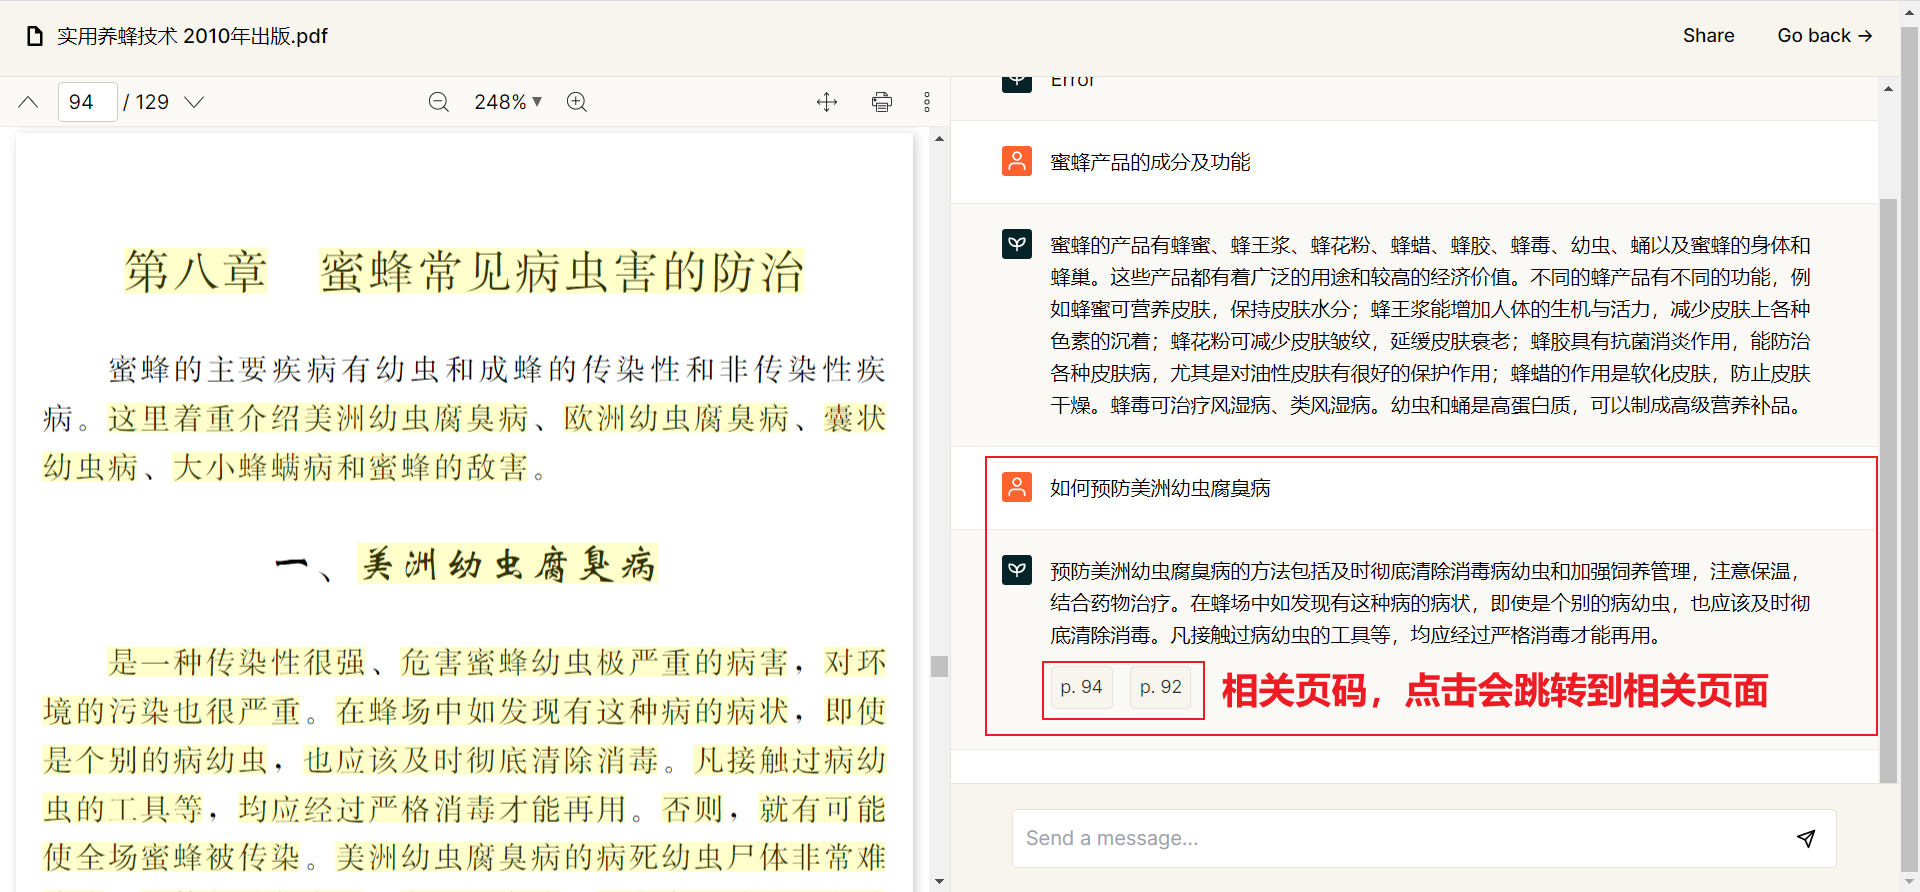Click the bot avatar beside 蜜蜂的产品有蜂蜜 answer

click(1017, 244)
